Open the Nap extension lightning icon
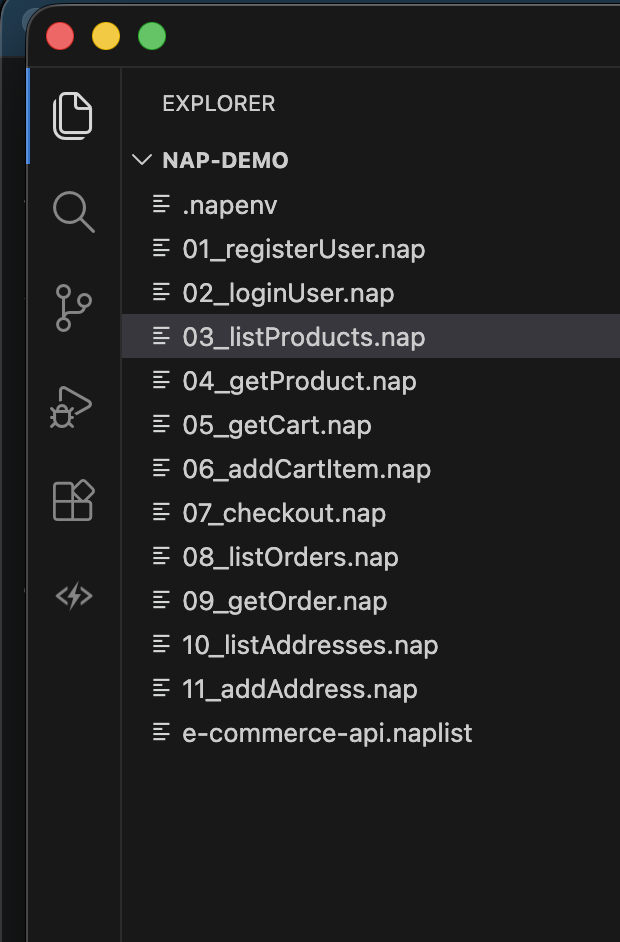The width and height of the screenshot is (620, 942). pos(73,596)
